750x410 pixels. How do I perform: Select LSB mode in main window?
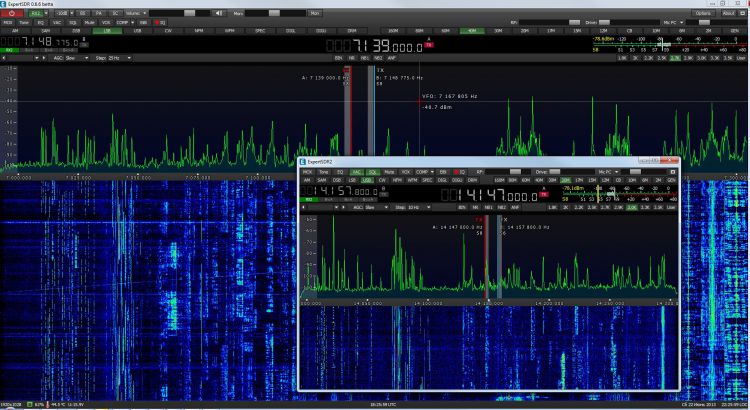click(108, 31)
